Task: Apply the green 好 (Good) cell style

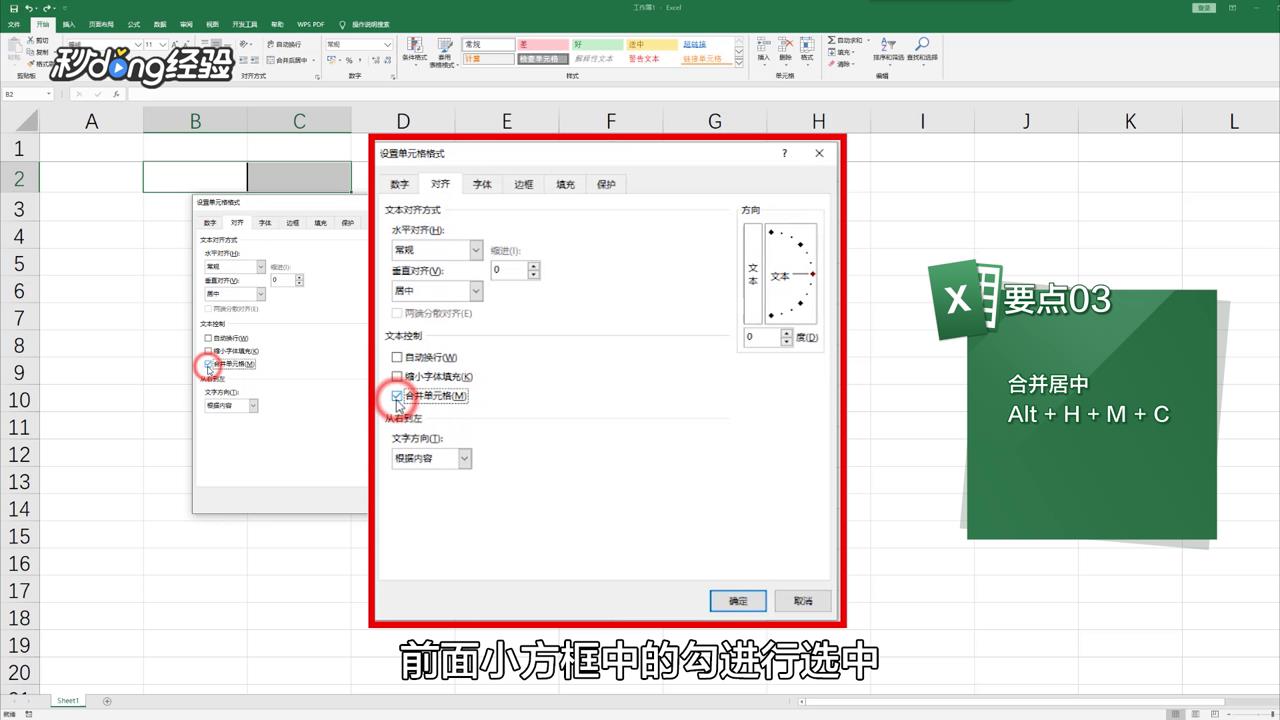Action: tap(598, 45)
